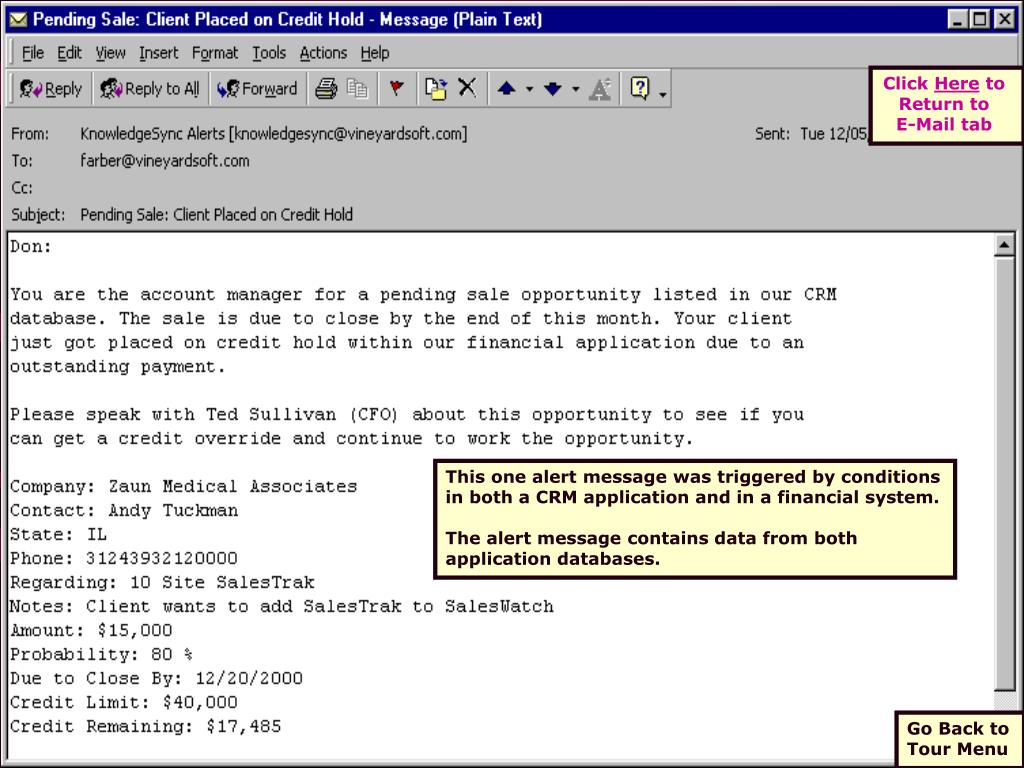
Task: Open the Actions menu
Action: [x=323, y=53]
